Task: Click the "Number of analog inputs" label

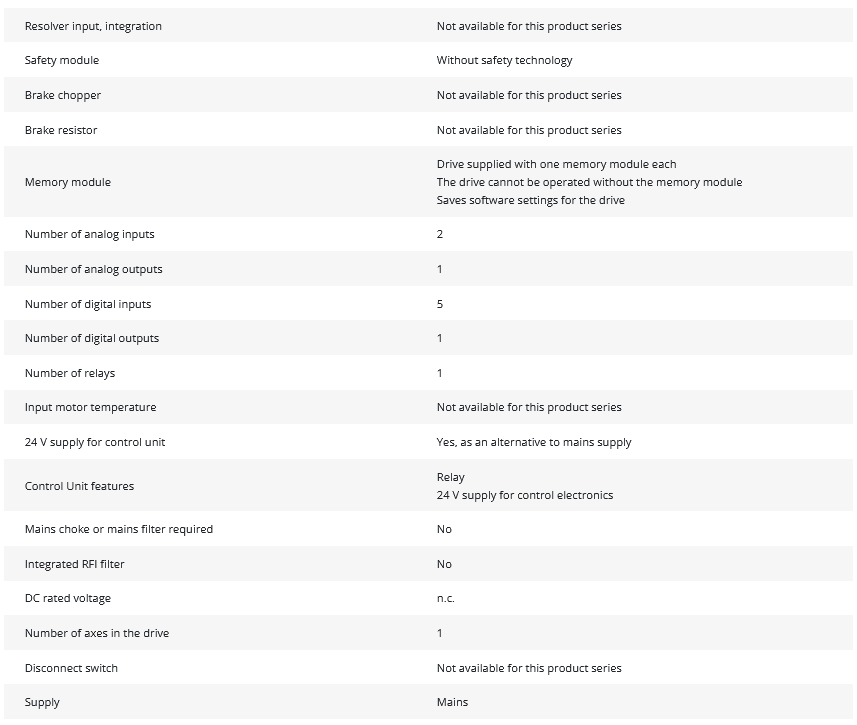Action: (90, 234)
